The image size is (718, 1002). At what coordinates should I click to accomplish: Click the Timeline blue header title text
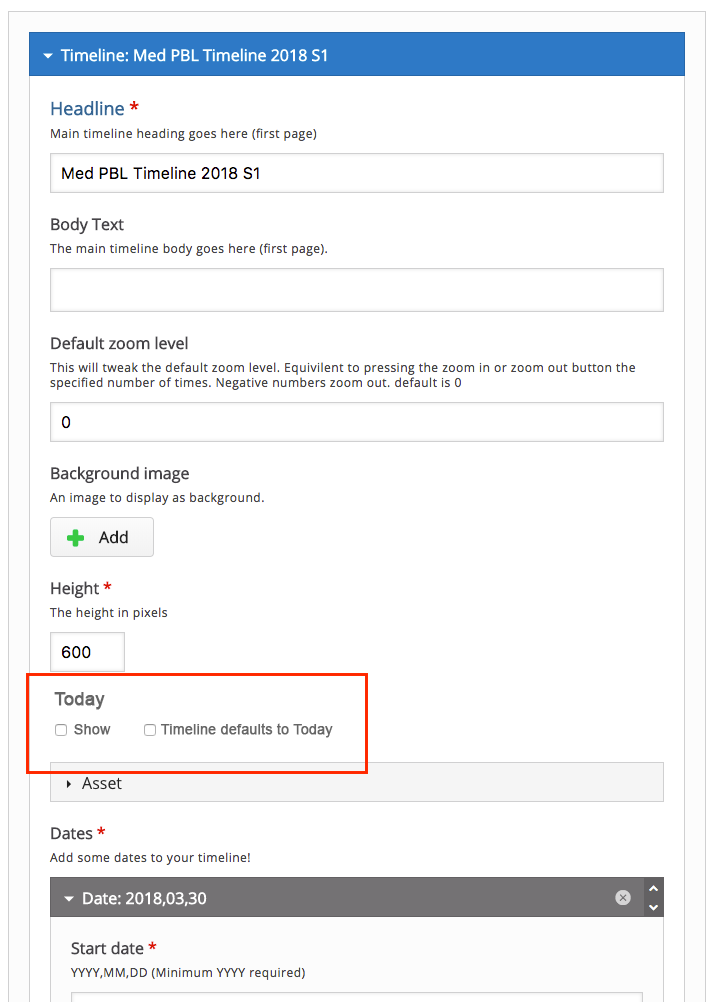(194, 56)
